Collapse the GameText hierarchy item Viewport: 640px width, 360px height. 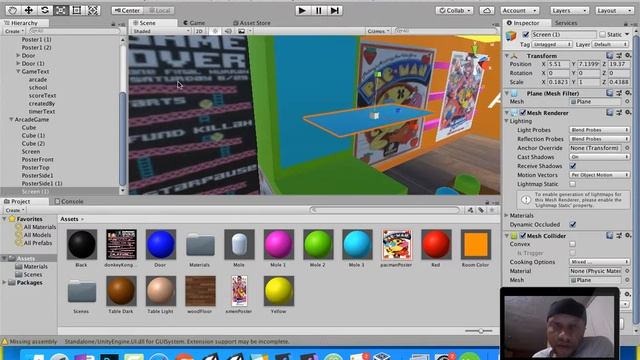coord(18,71)
